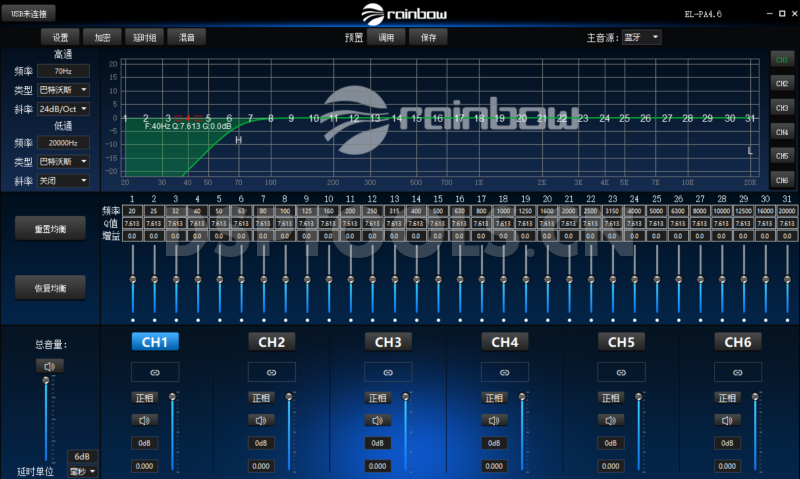Screen dimensions: 800x479
Task: Click CH6 volume fader handle
Action: [x=755, y=396]
